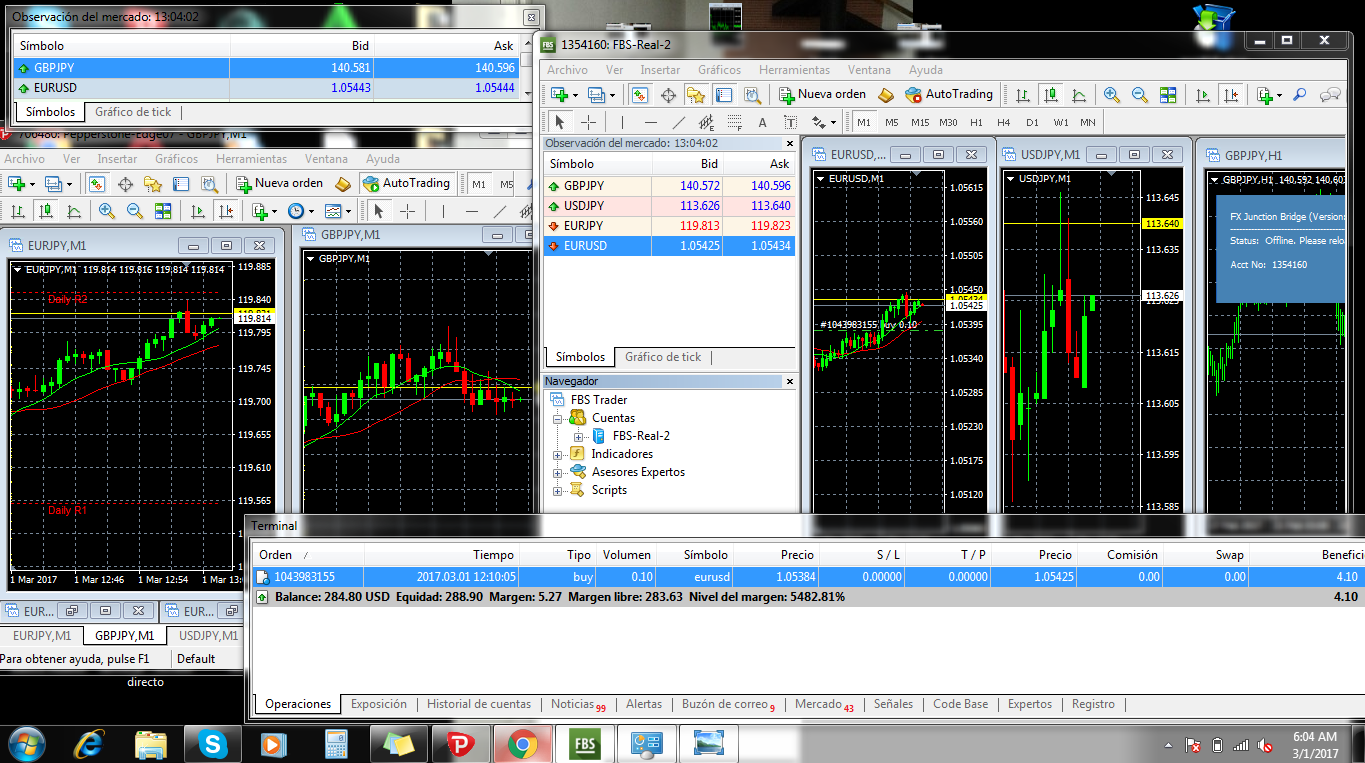Expand the Asesores Expertos tree node
Screen dimensions: 1365x763
558,472
